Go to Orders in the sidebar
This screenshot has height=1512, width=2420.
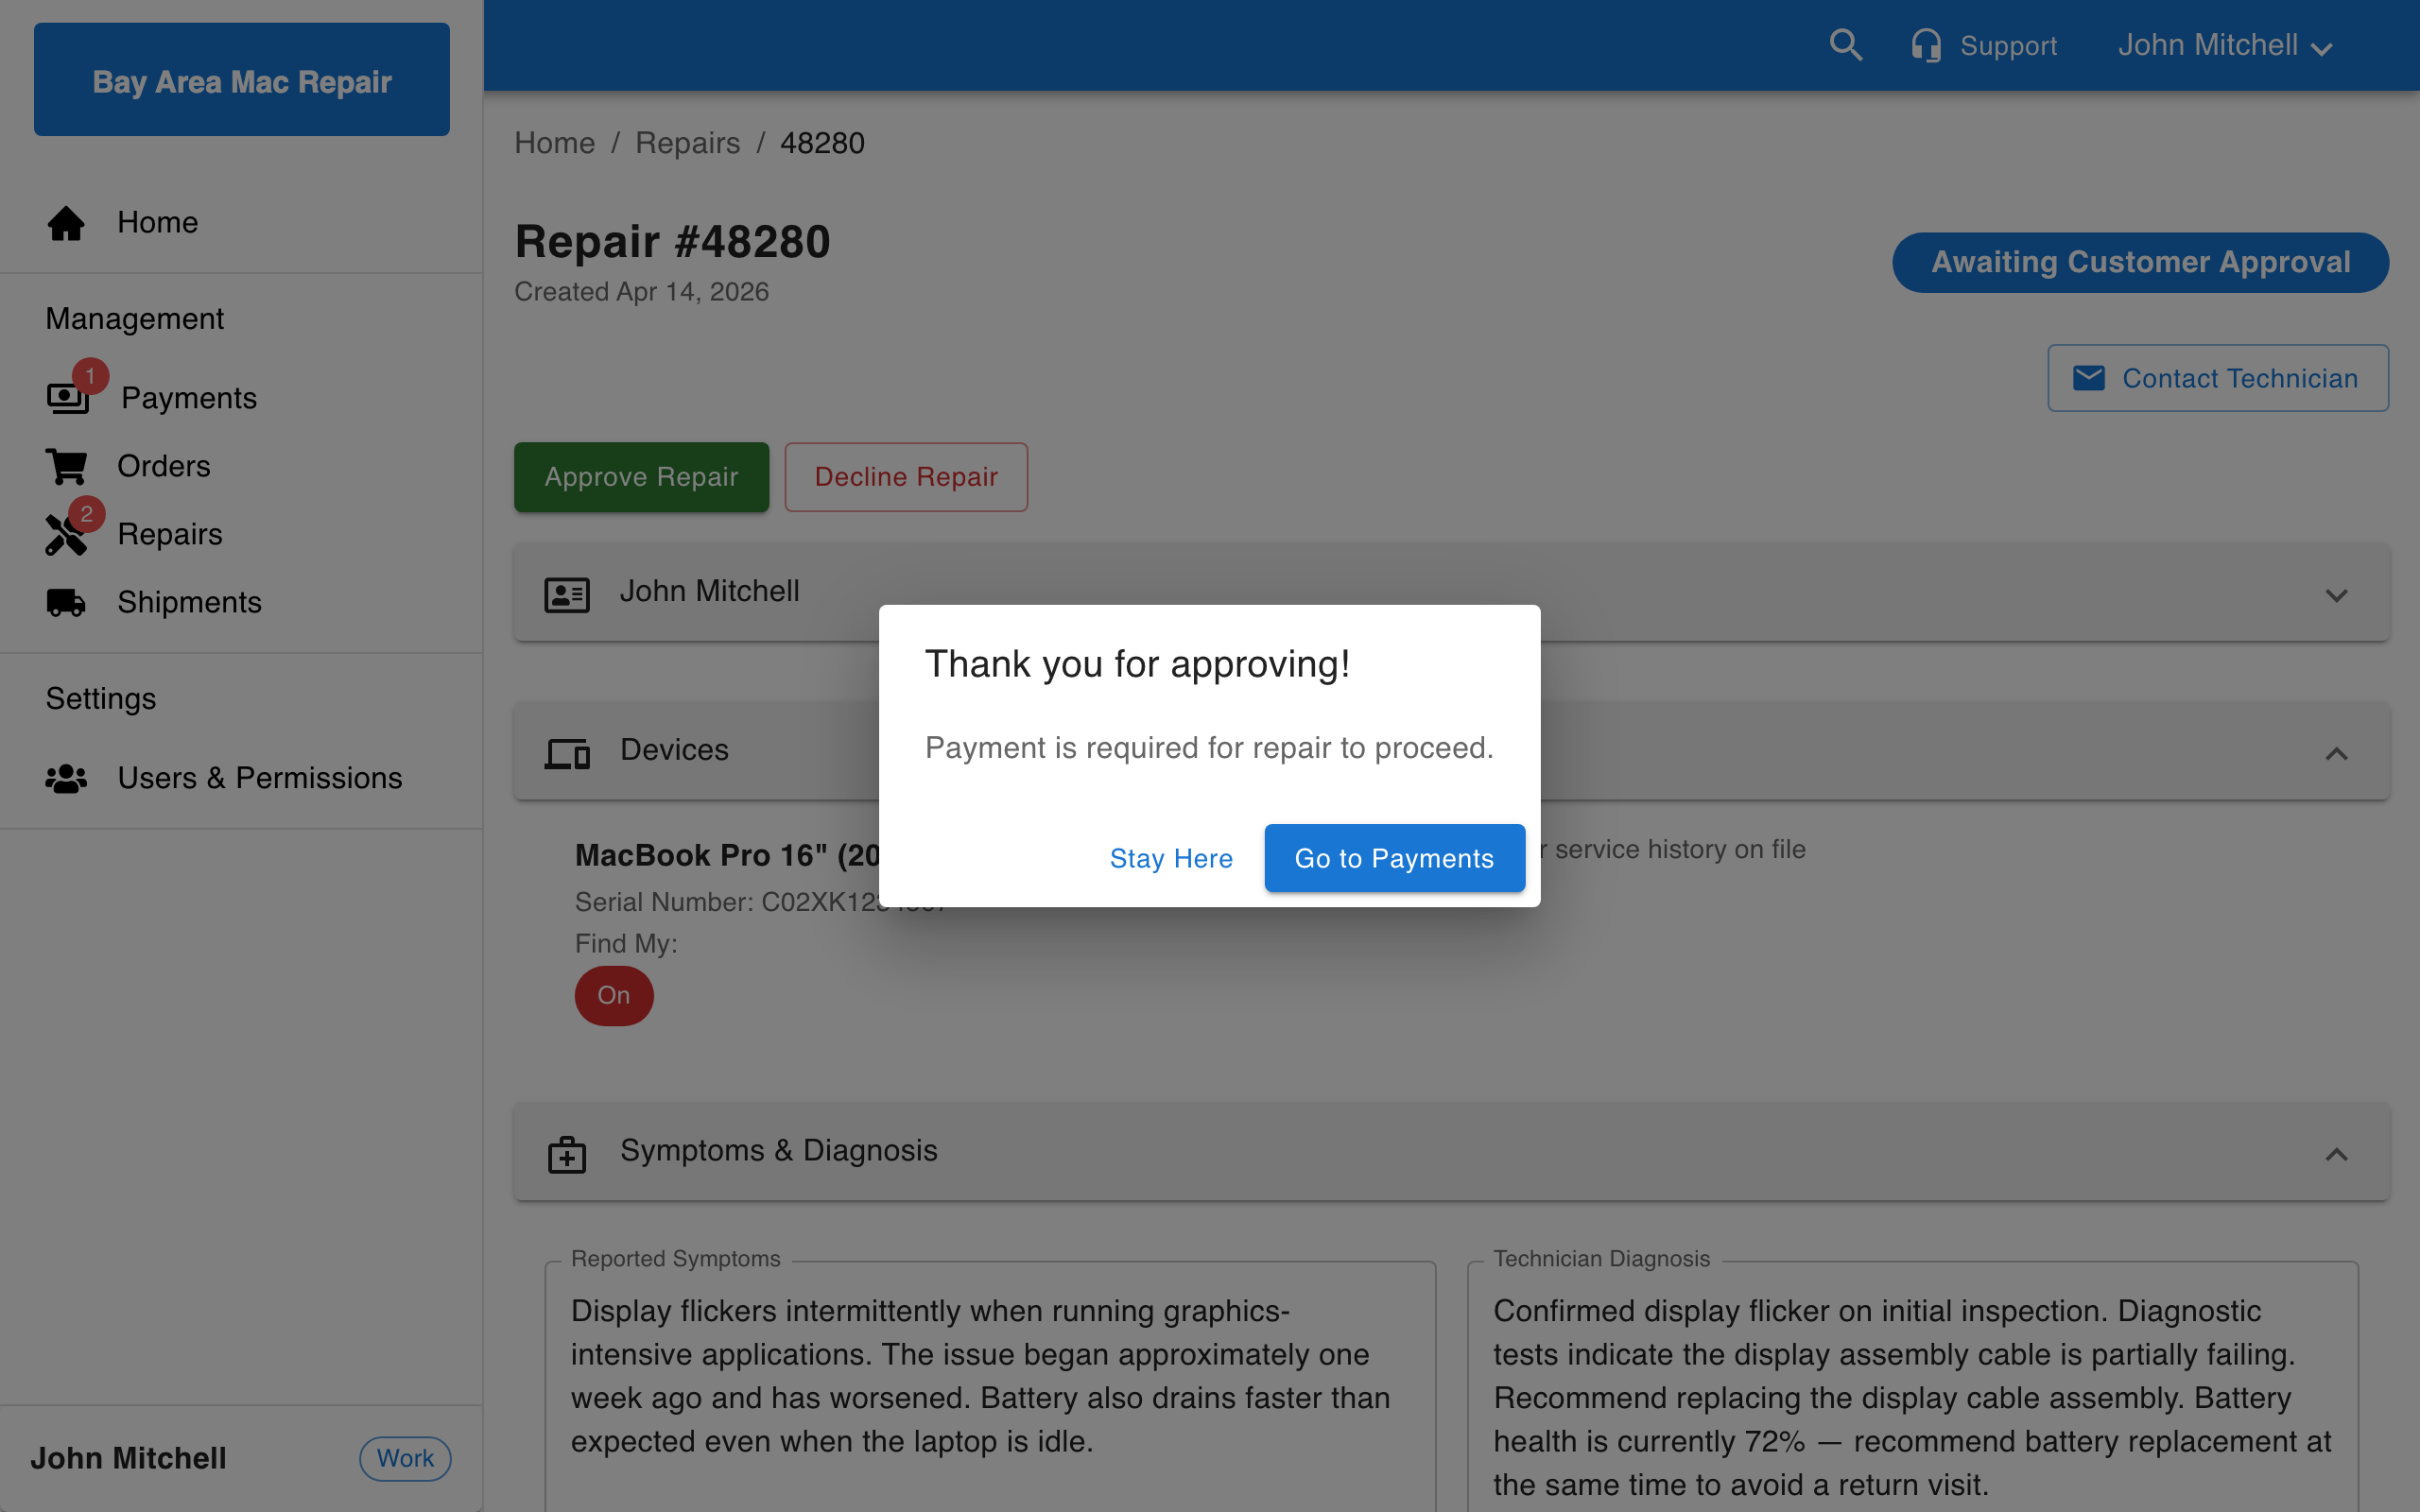[x=164, y=466]
